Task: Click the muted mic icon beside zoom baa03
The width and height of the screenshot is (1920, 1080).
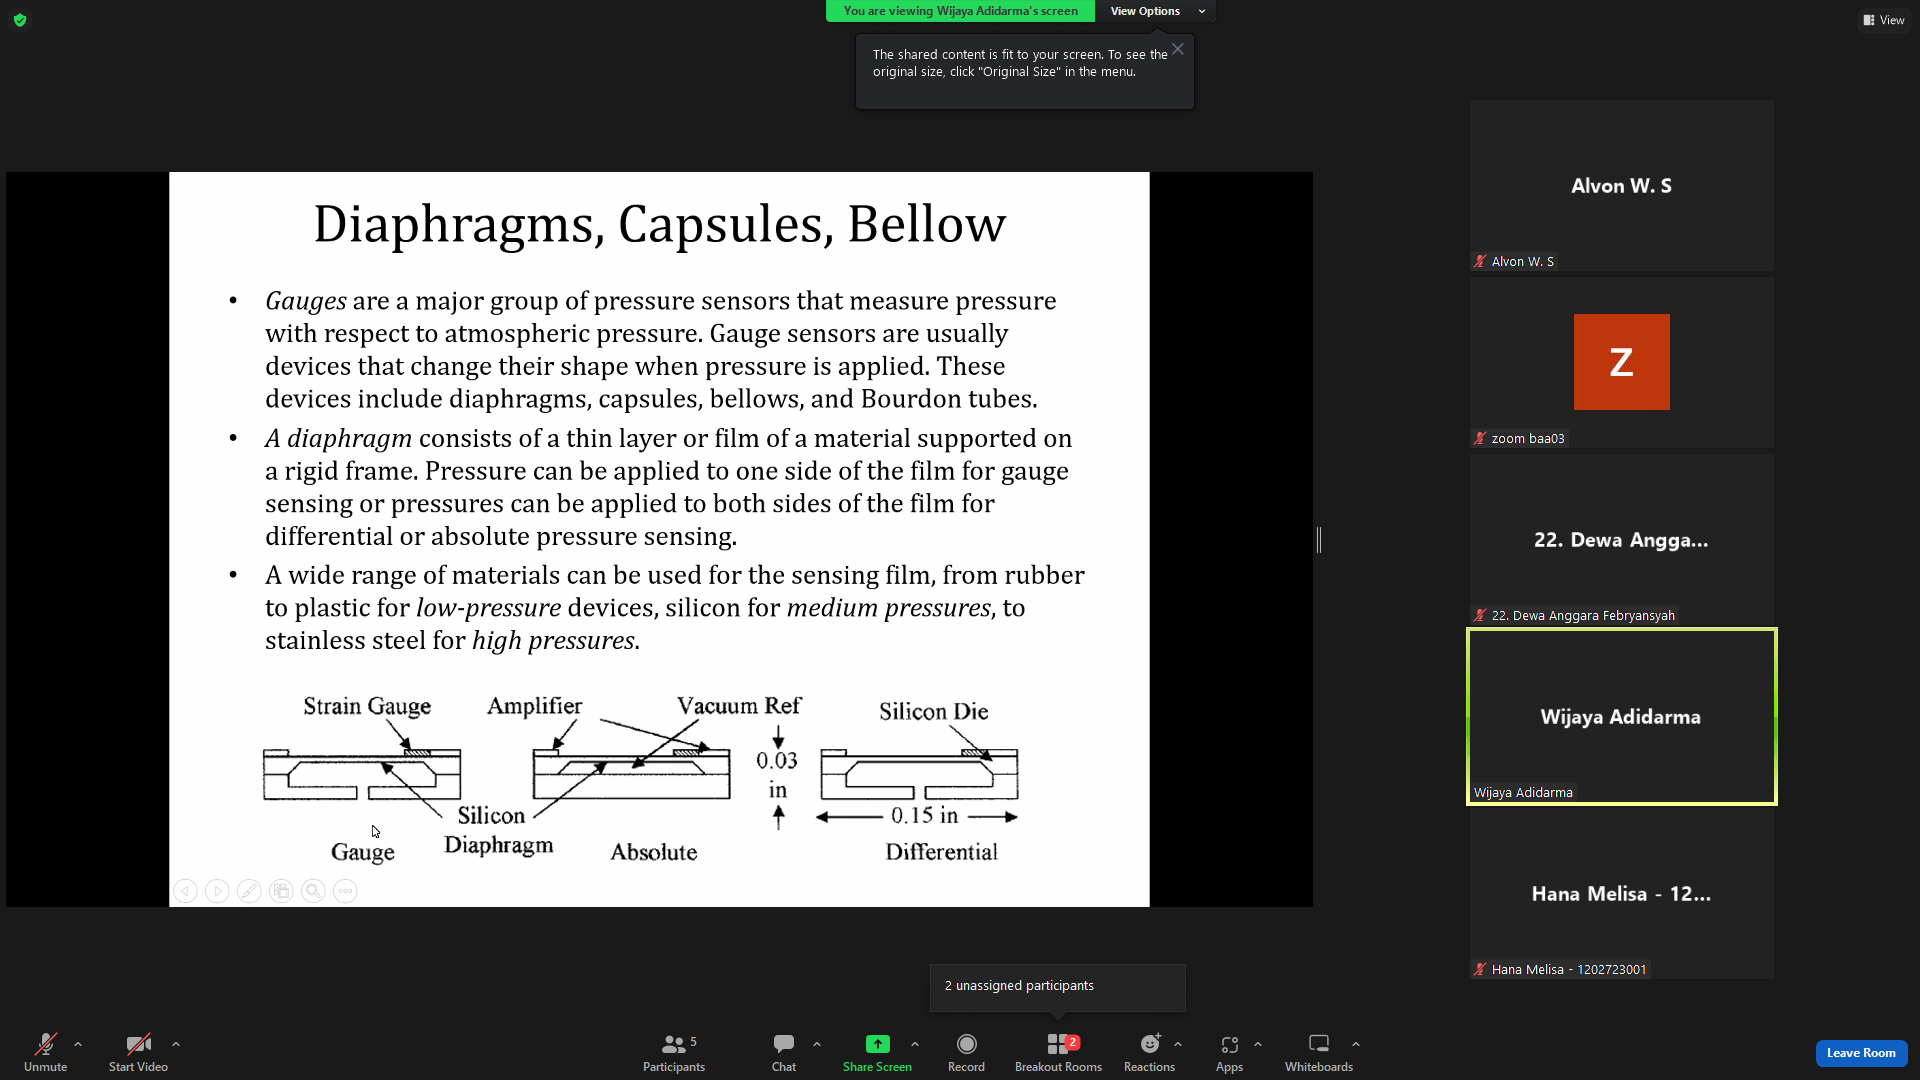Action: (x=1480, y=438)
